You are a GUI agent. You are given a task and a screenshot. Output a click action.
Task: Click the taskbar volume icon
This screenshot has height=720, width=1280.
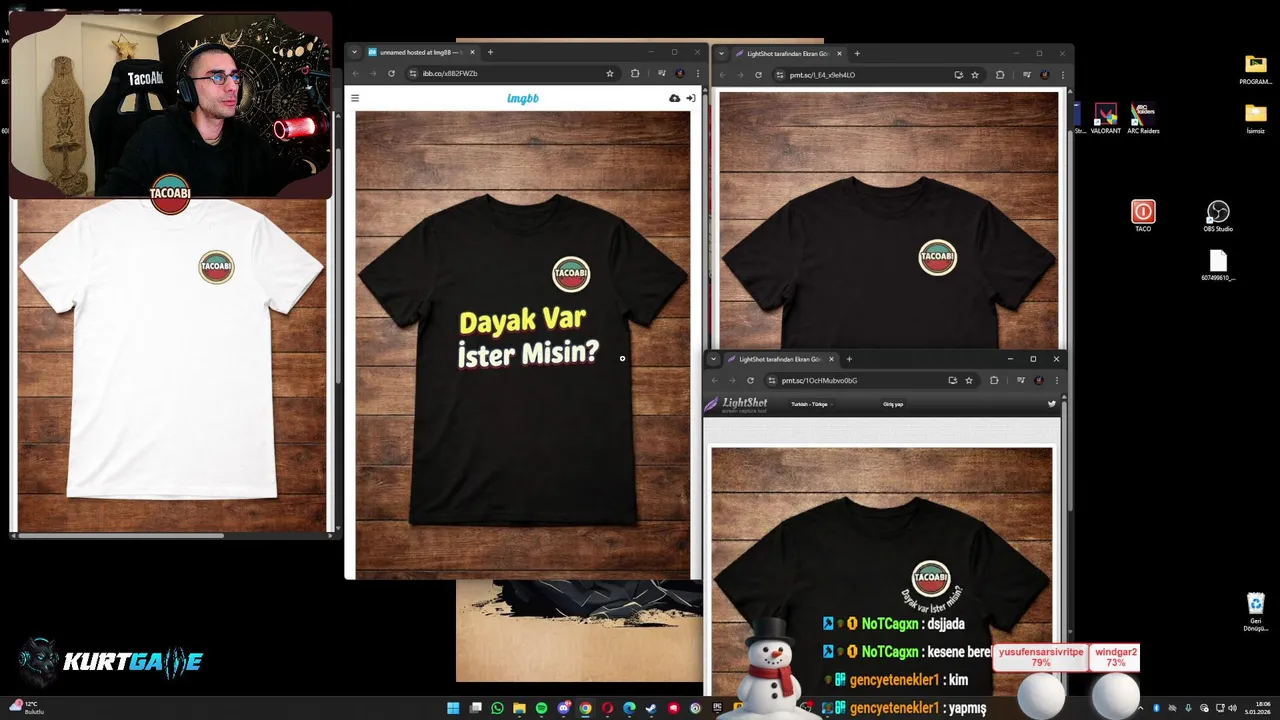pyautogui.click(x=1232, y=708)
